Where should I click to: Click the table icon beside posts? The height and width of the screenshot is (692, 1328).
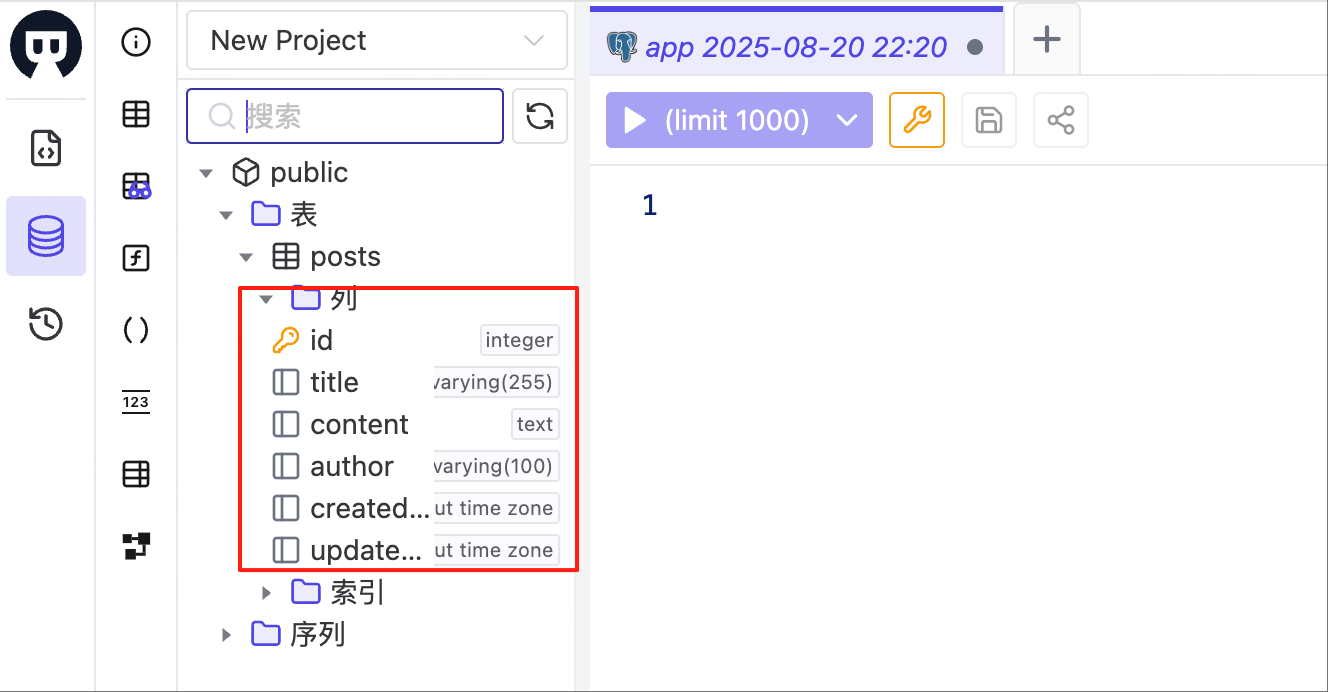pyautogui.click(x=286, y=257)
